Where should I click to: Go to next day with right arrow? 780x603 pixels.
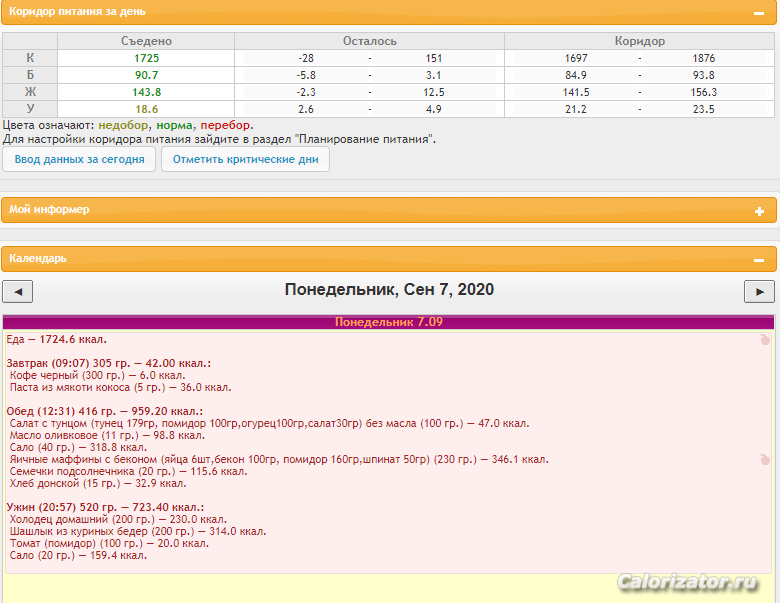pyautogui.click(x=759, y=291)
